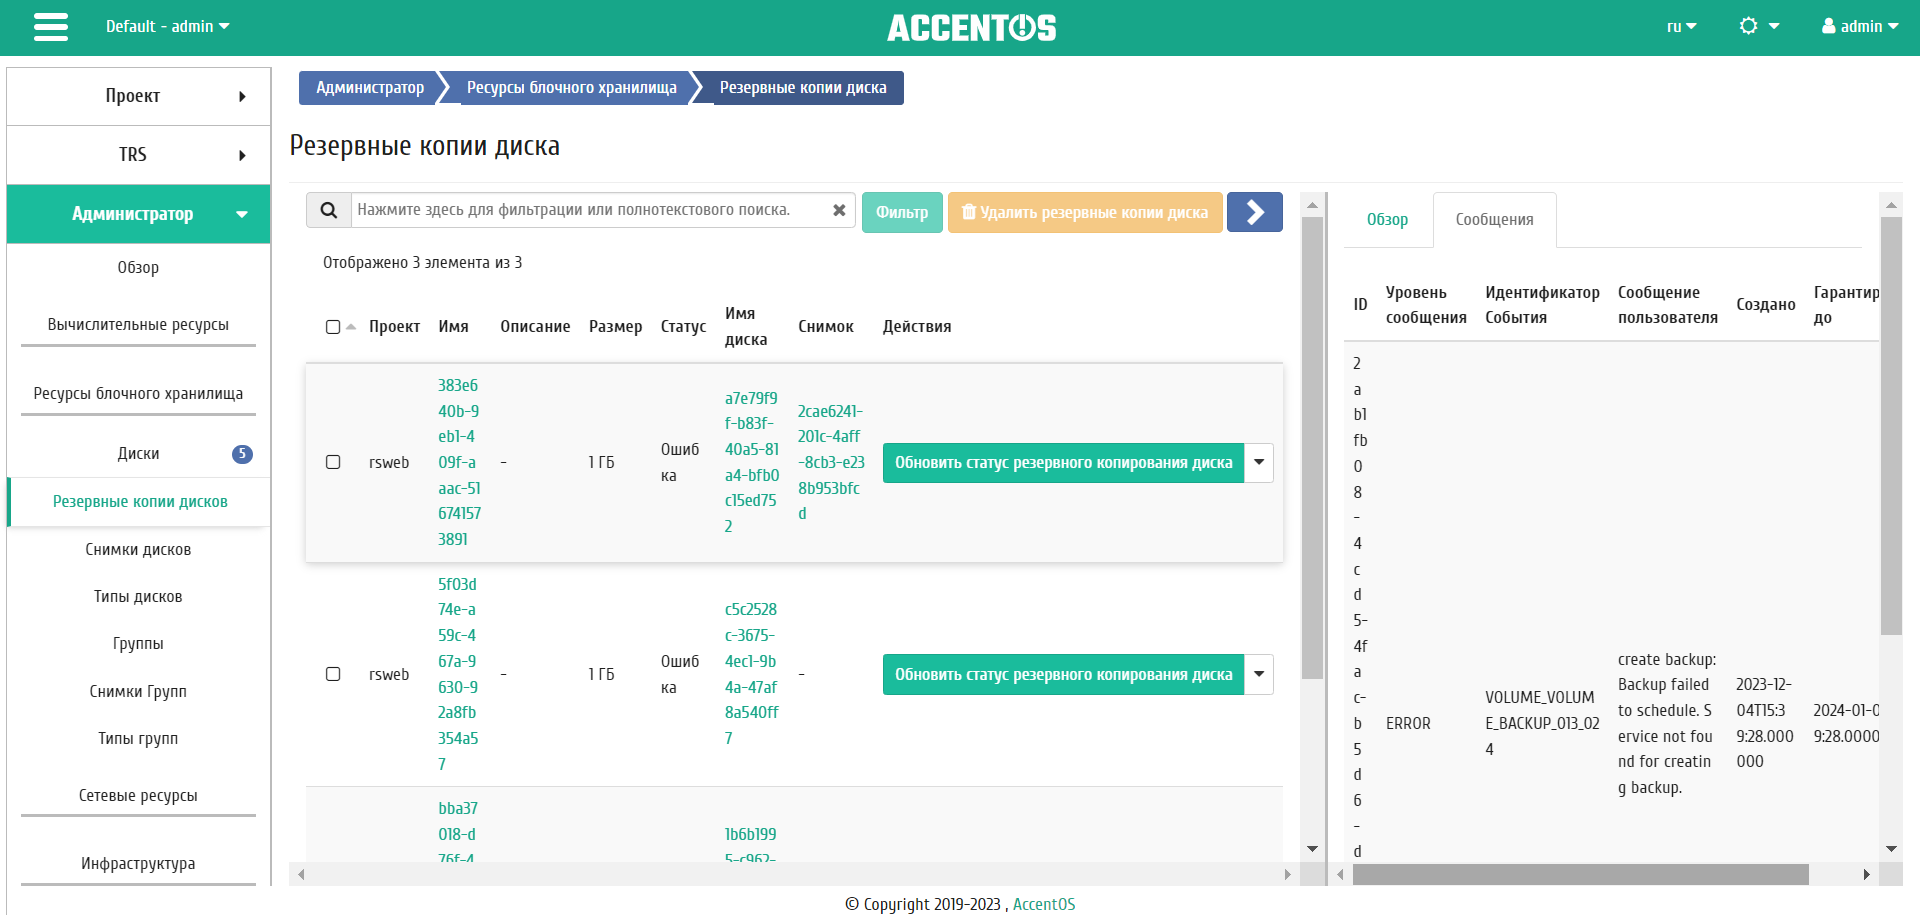
Task: Check the row for backup 383e640b
Action: click(x=333, y=462)
